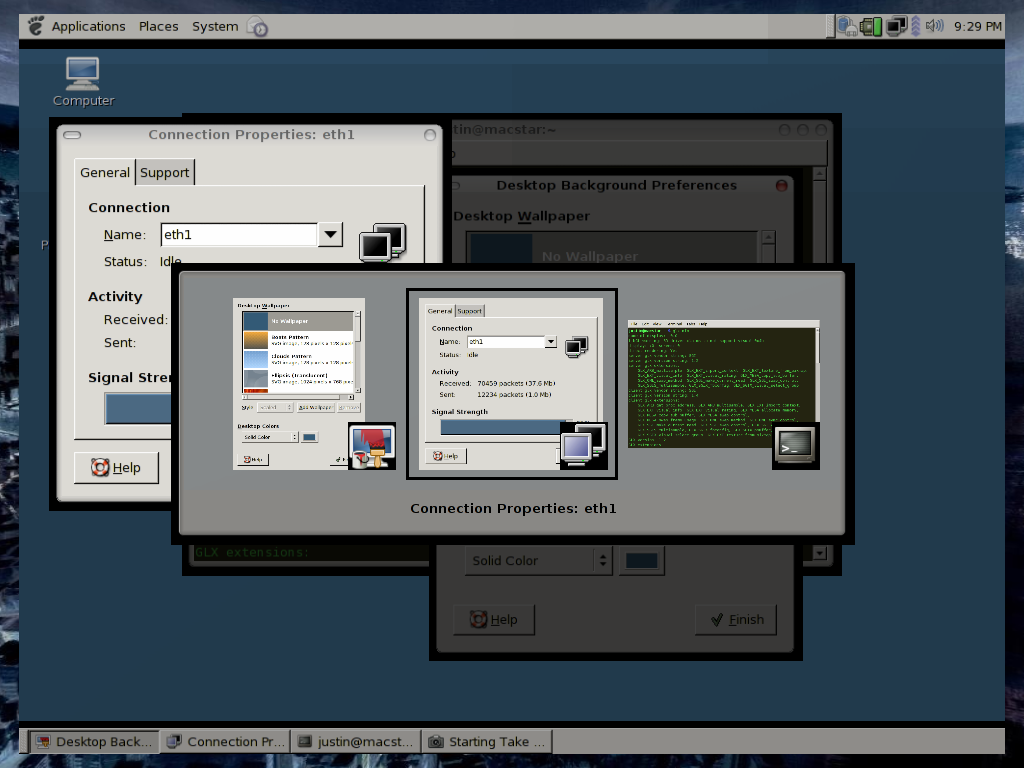
Task: Open the Applications menu
Action: point(88,26)
